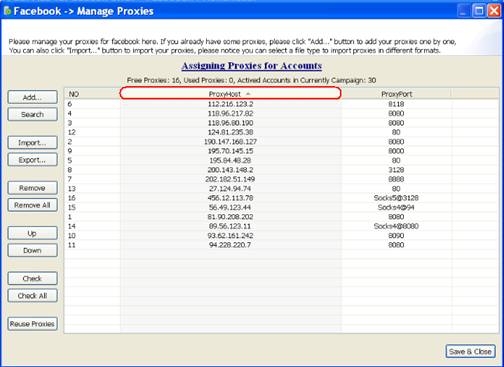
Task: Select proxy host 81.90.208.202
Action: click(230, 217)
